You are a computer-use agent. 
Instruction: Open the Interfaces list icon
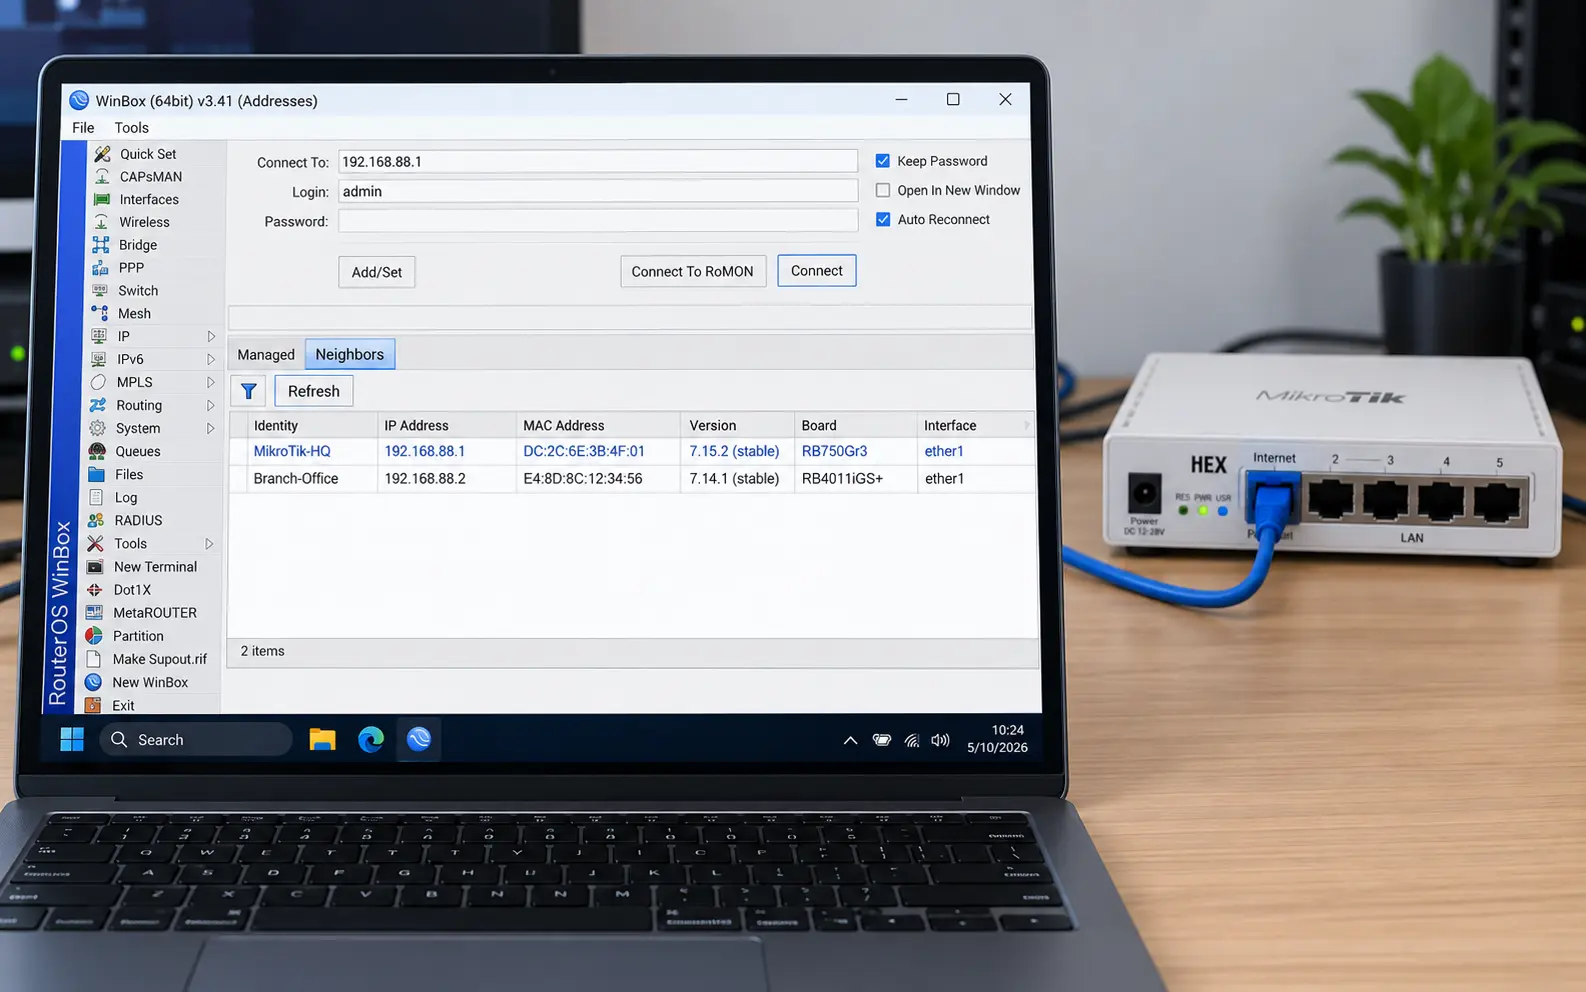(101, 199)
